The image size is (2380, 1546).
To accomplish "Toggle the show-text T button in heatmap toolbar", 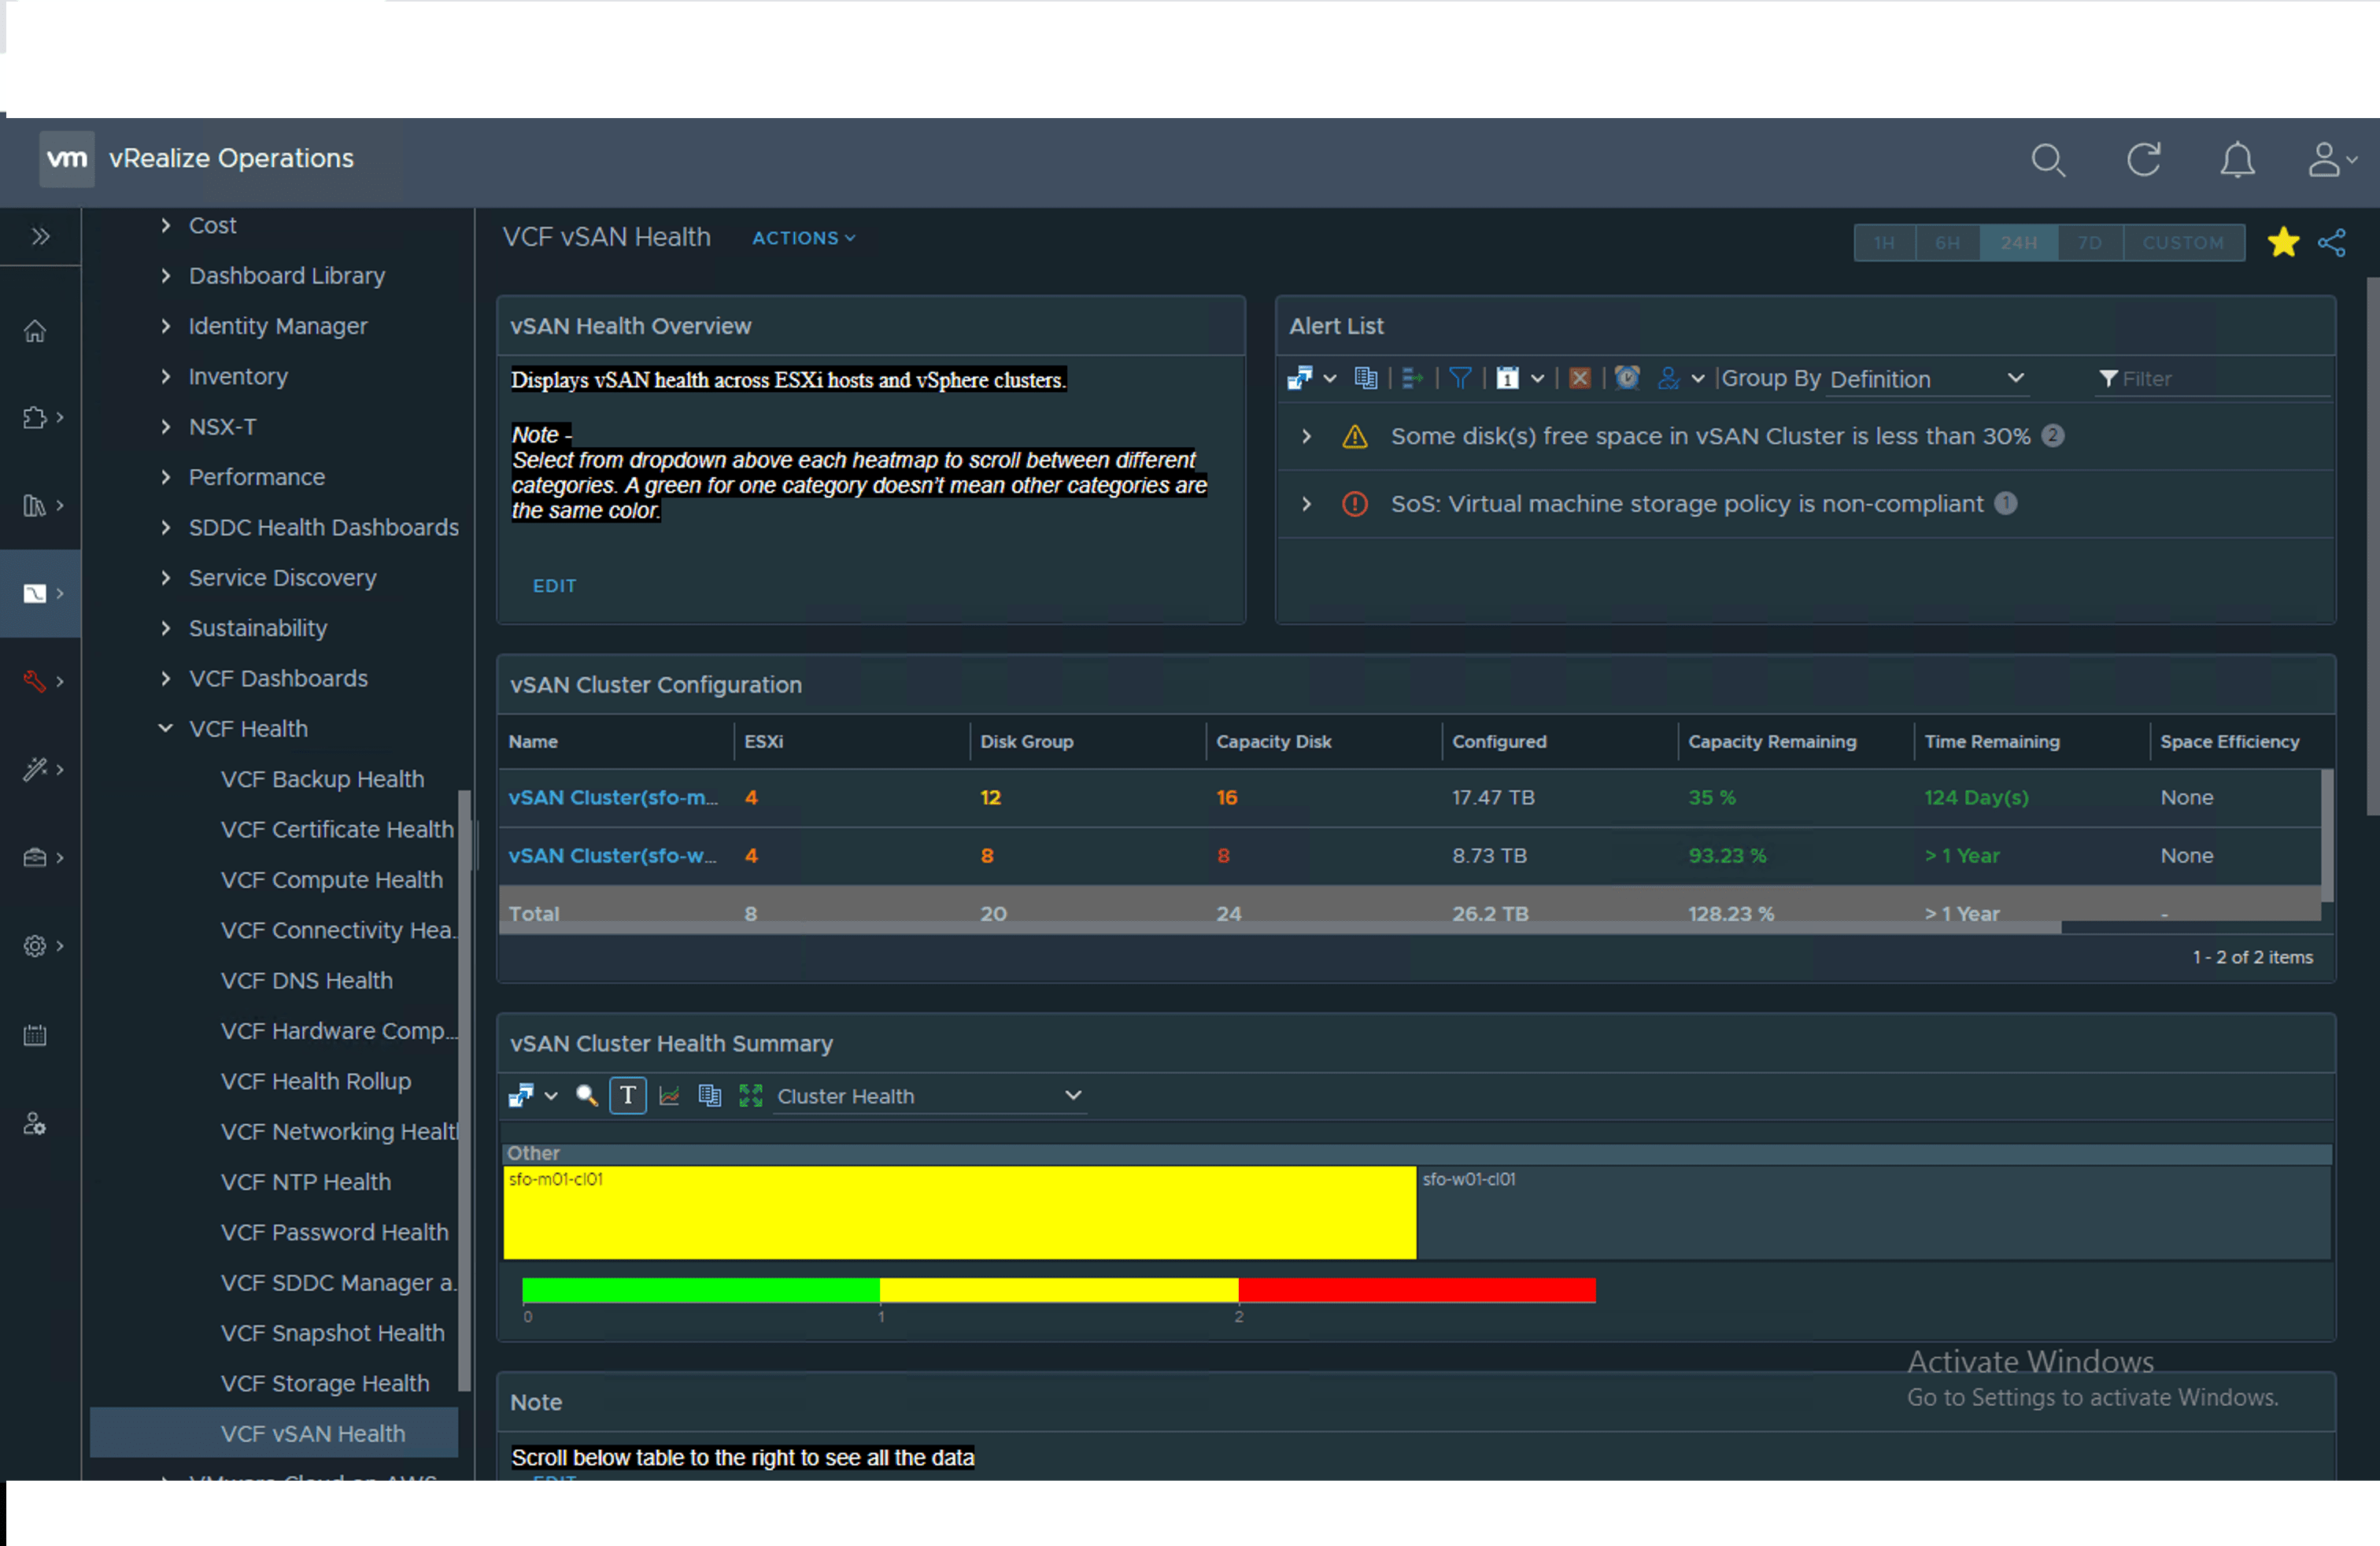I will point(628,1096).
